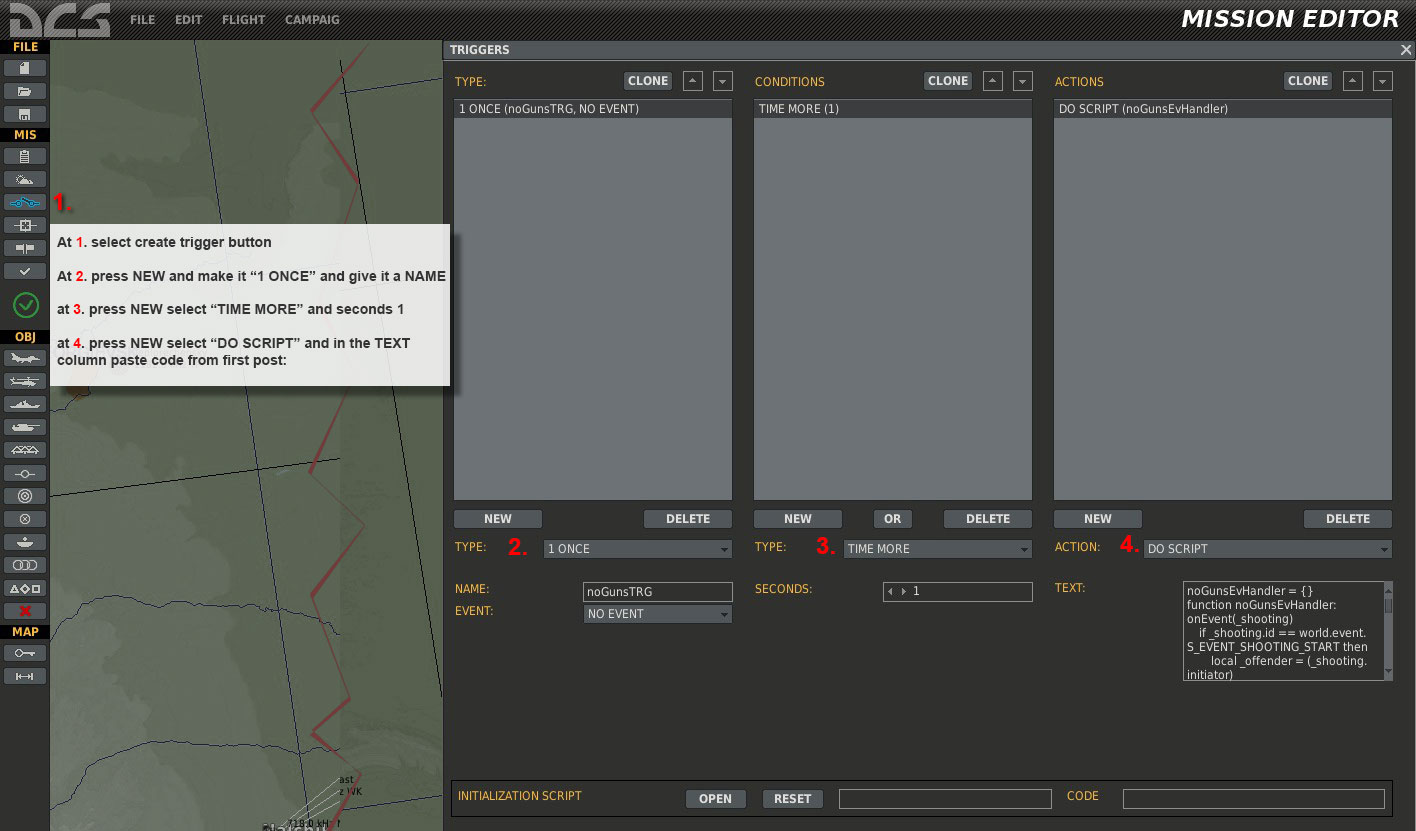Select the 'TIME MORE (1)' condition row
This screenshot has width=1416, height=831.
click(893, 109)
